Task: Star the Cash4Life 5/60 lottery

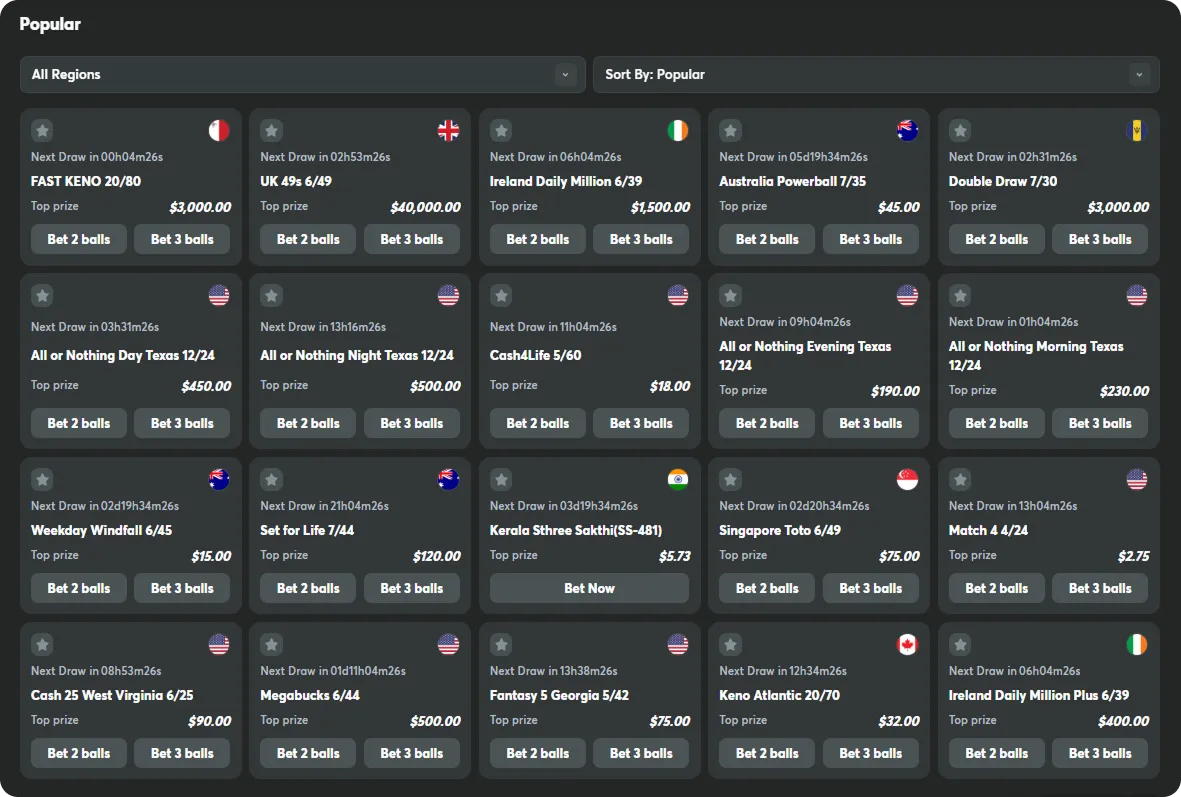Action: [x=502, y=295]
